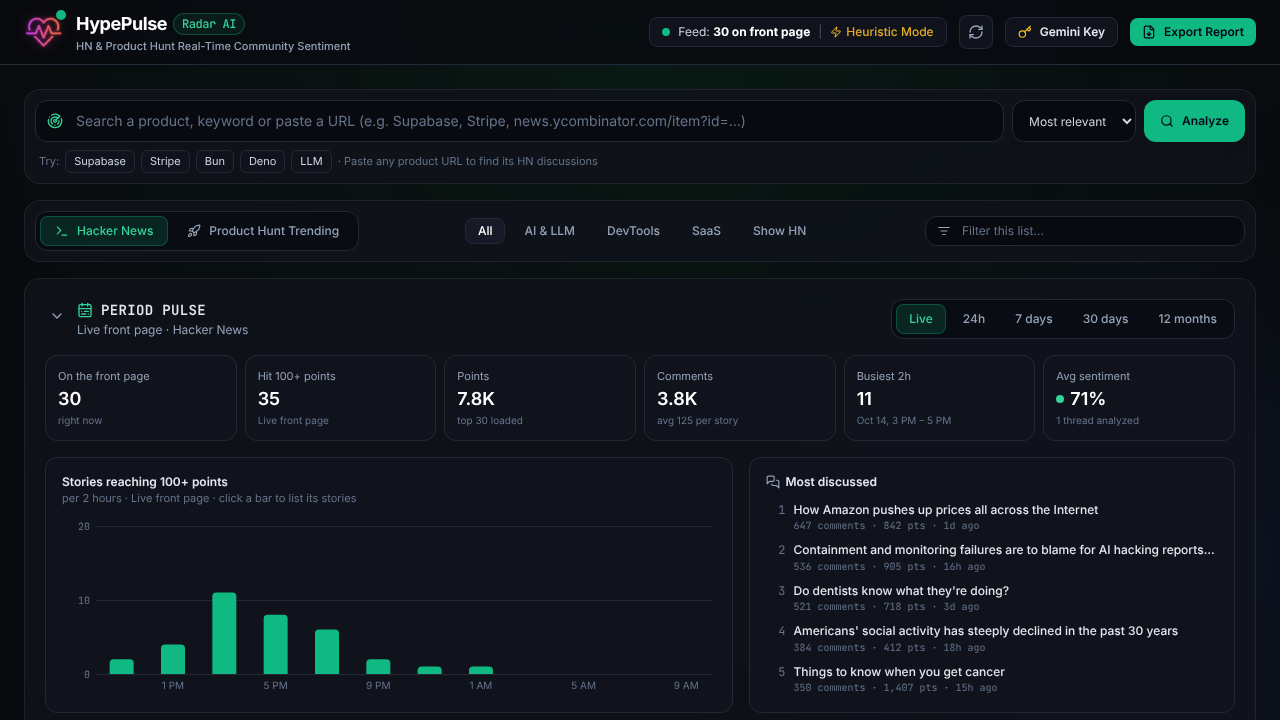The height and width of the screenshot is (720, 1280).
Task: Collapse the Period Pulse section chevron
Action: click(57, 316)
